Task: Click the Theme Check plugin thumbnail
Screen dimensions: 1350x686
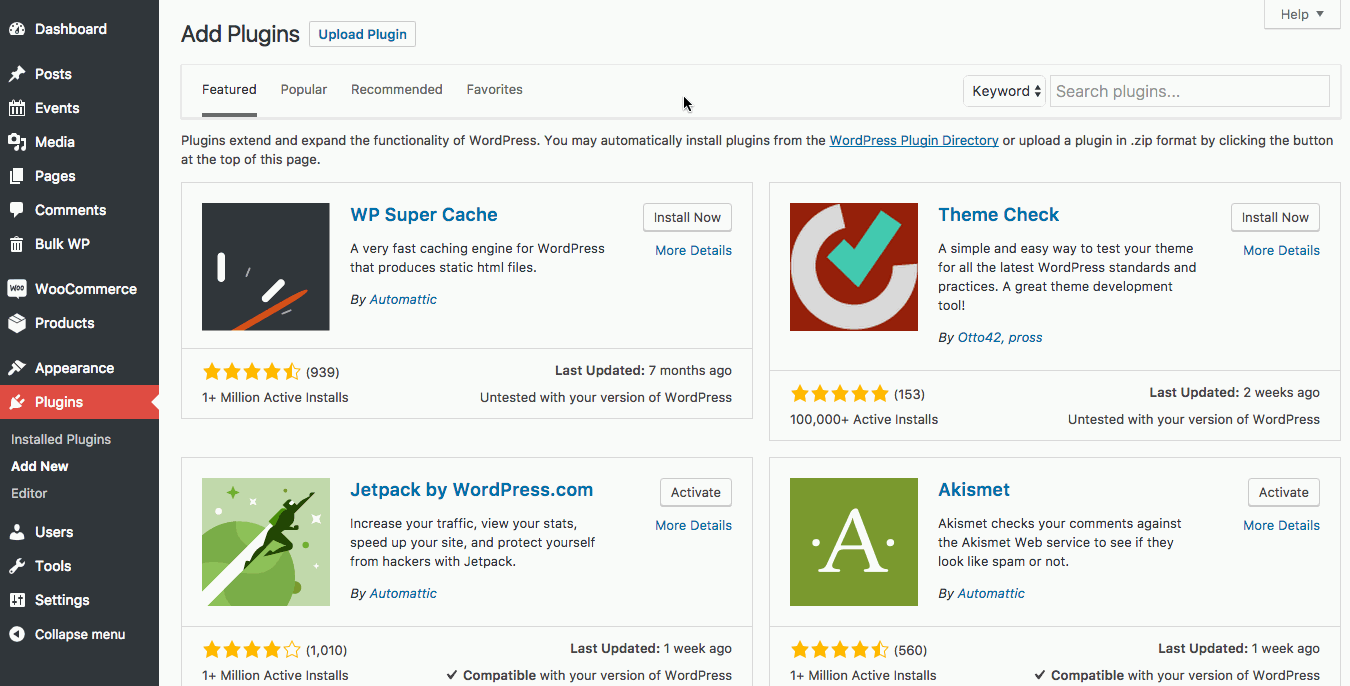Action: tap(854, 267)
